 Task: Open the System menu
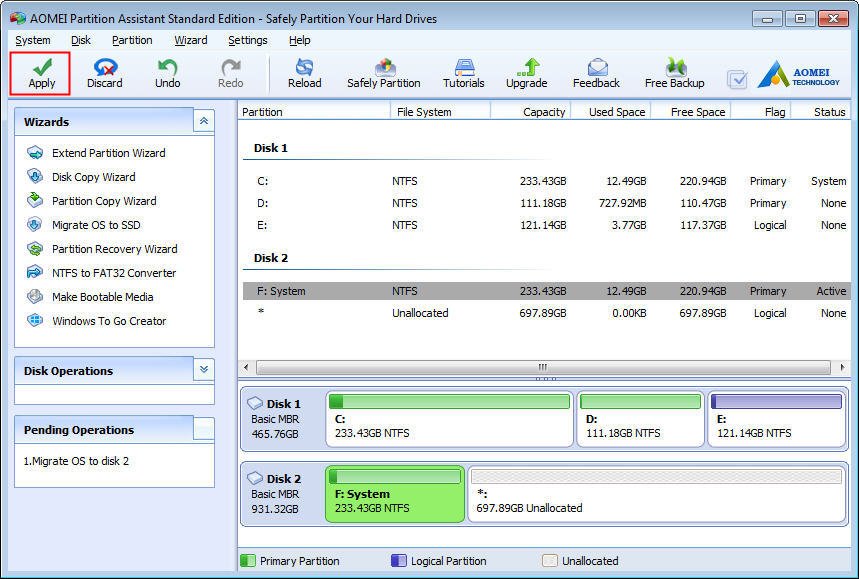click(33, 40)
